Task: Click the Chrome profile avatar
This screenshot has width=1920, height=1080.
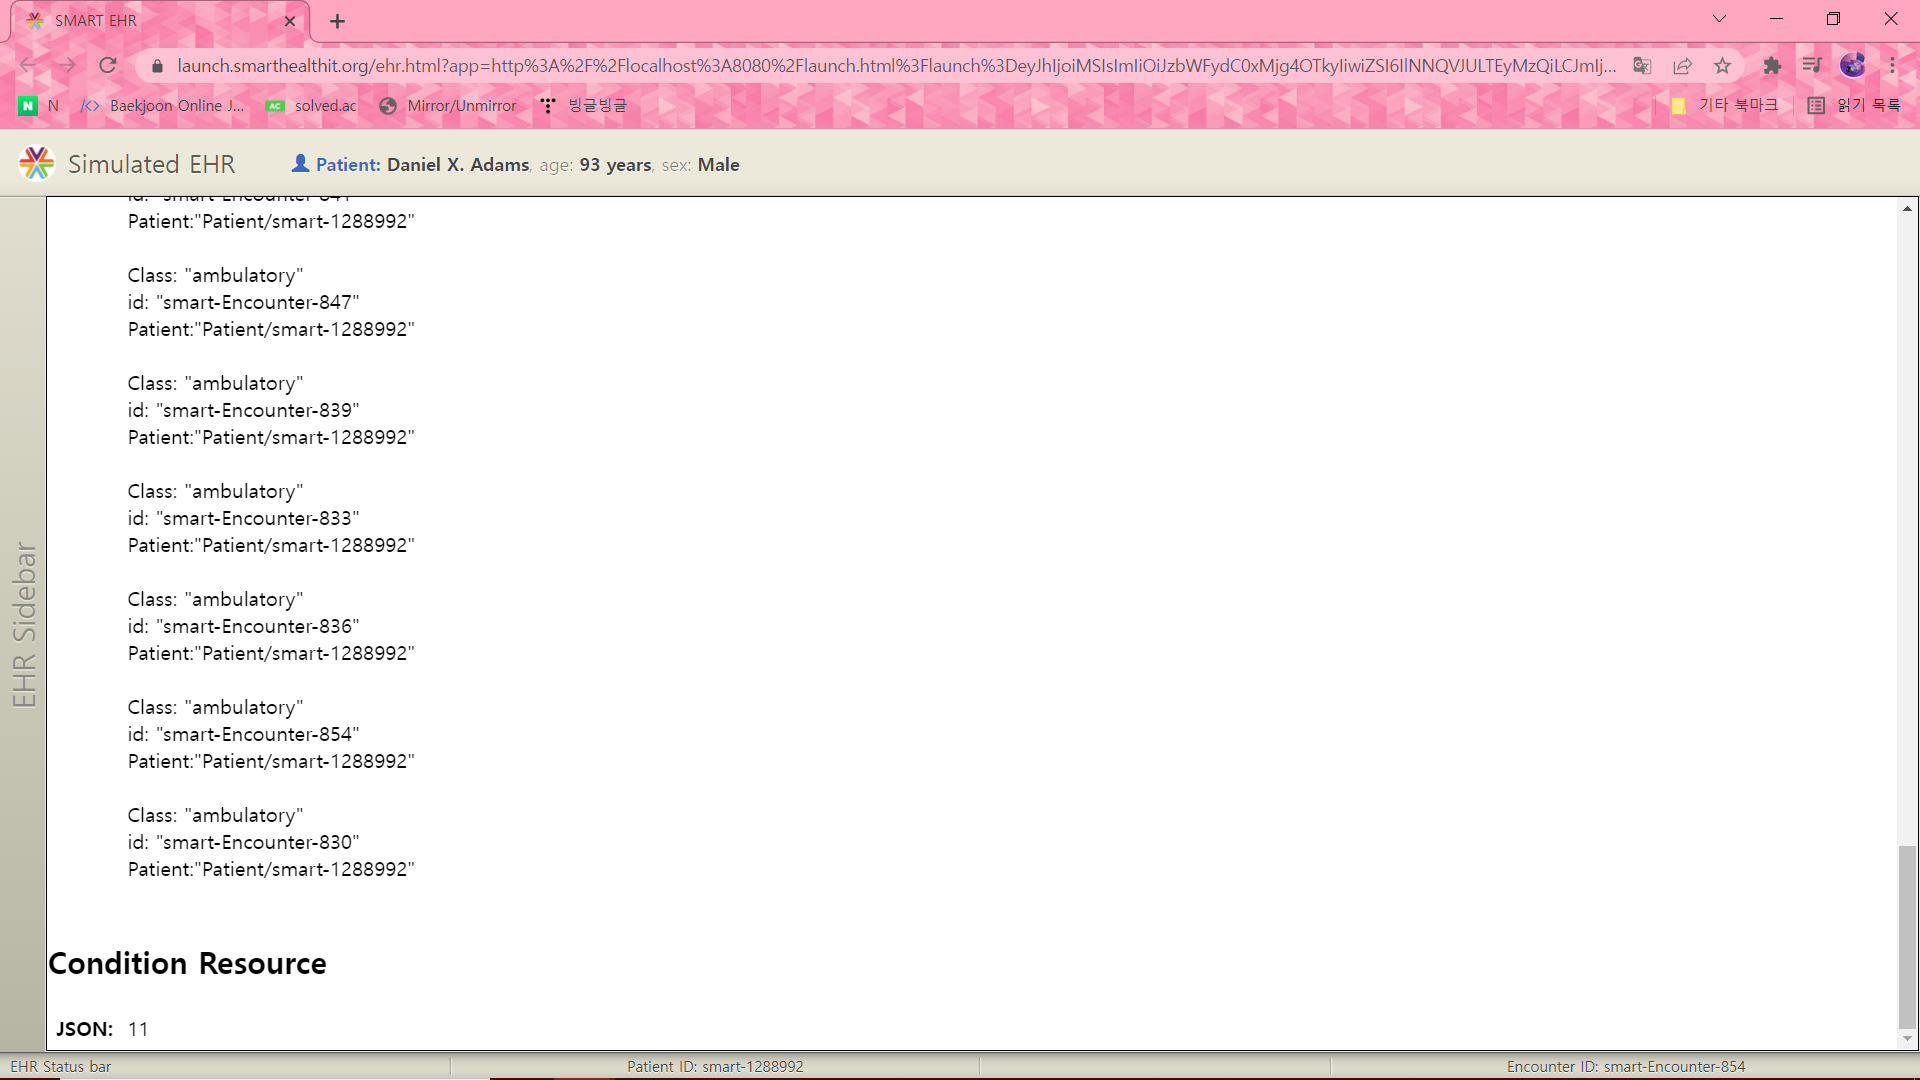Action: 1853,66
